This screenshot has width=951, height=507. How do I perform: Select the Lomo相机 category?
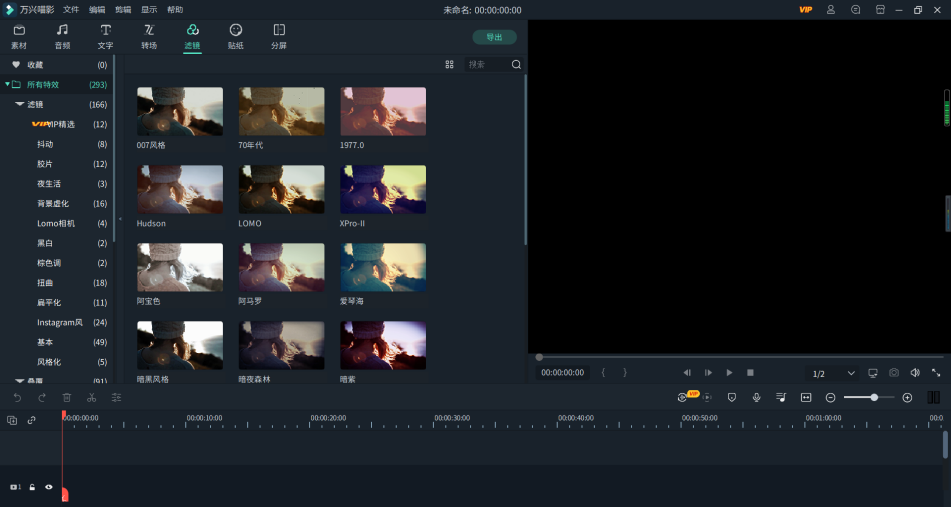coord(57,223)
